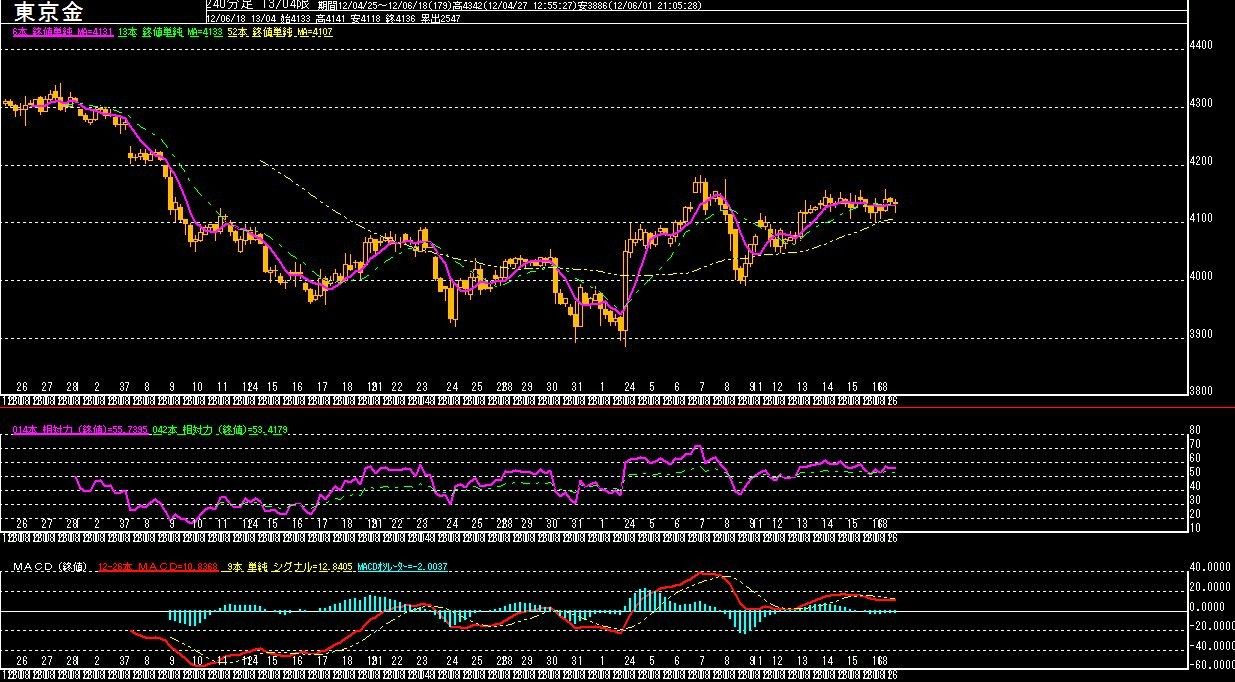Select the 12-26本 MACD=10.8368 red legend
Viewport: 1235px width, 682px height.
click(x=159, y=567)
